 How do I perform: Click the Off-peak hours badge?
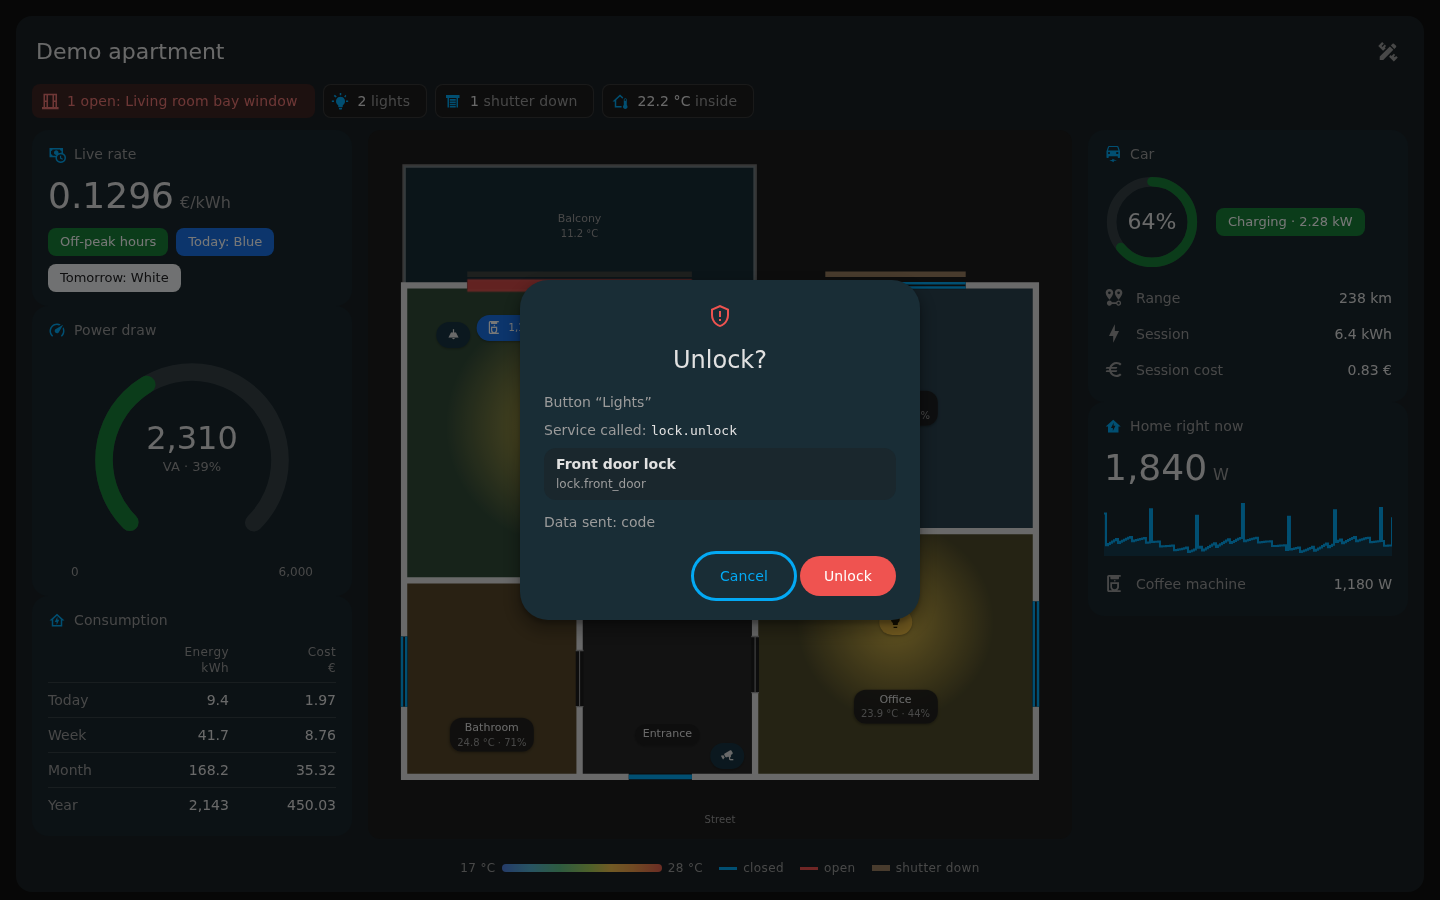(108, 242)
